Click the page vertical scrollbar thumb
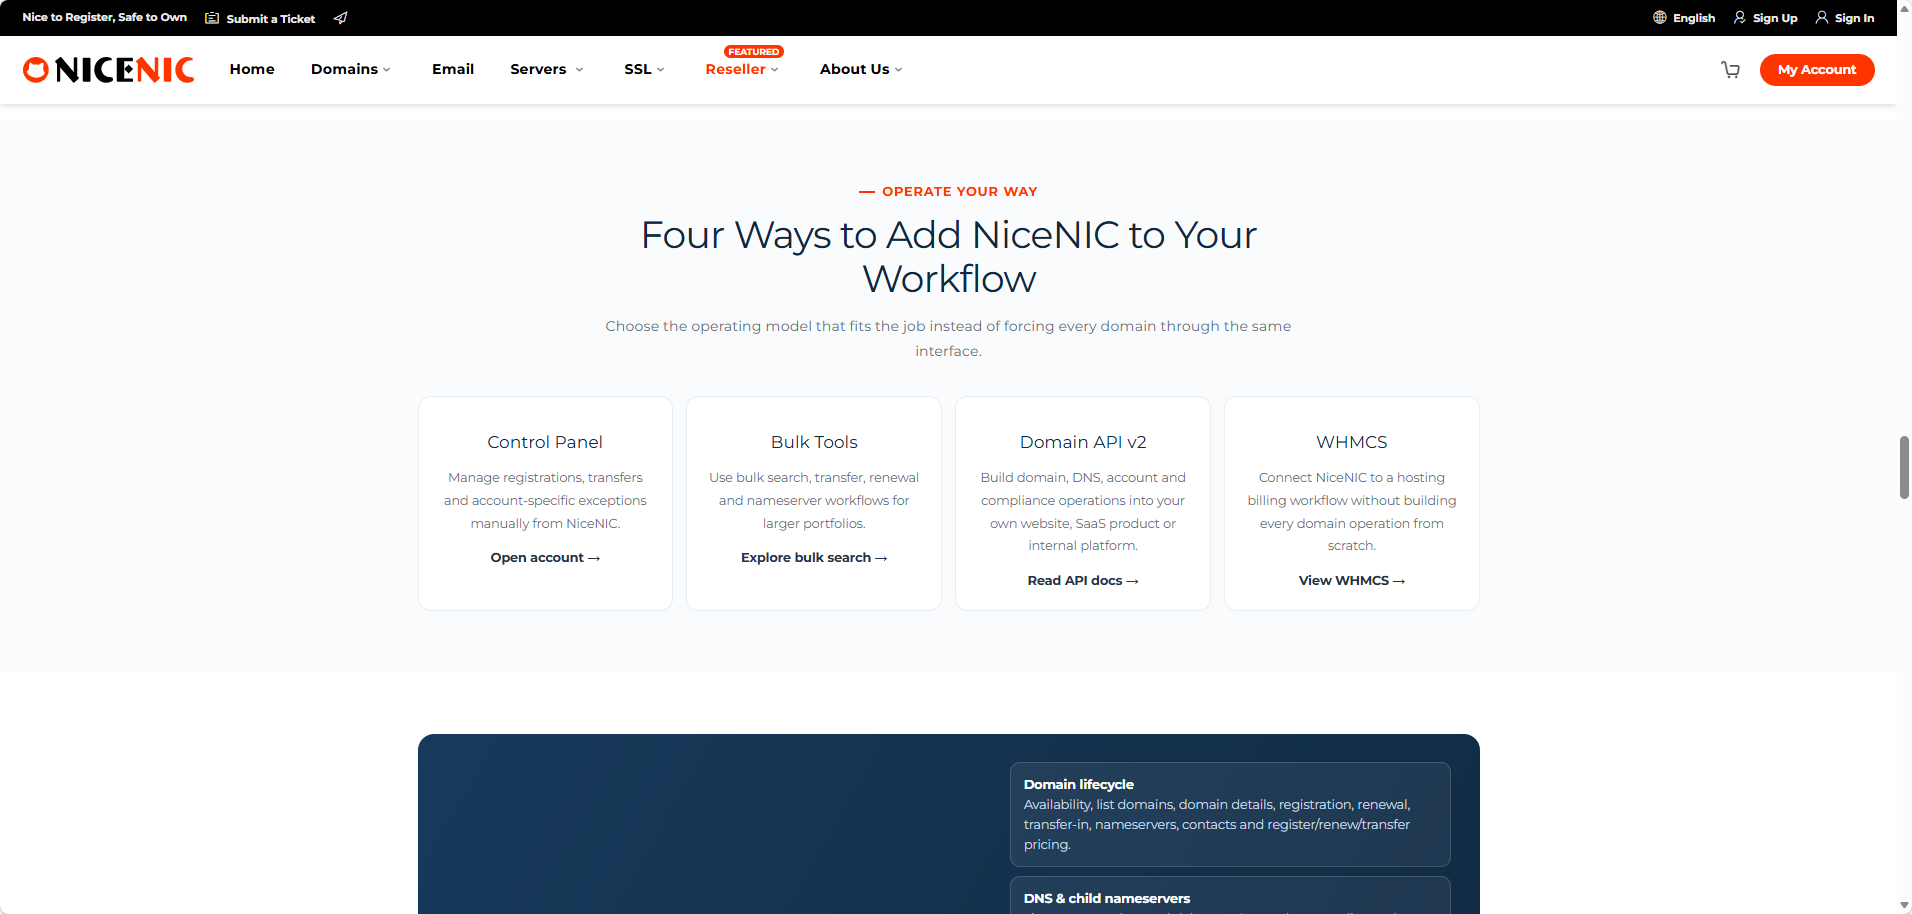1912x914 pixels. coord(1904,467)
